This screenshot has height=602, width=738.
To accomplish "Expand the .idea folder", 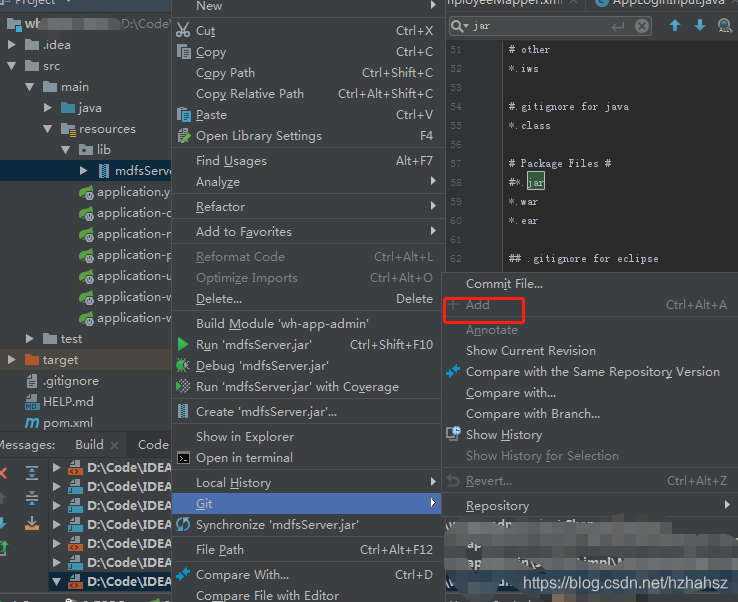I will point(12,45).
